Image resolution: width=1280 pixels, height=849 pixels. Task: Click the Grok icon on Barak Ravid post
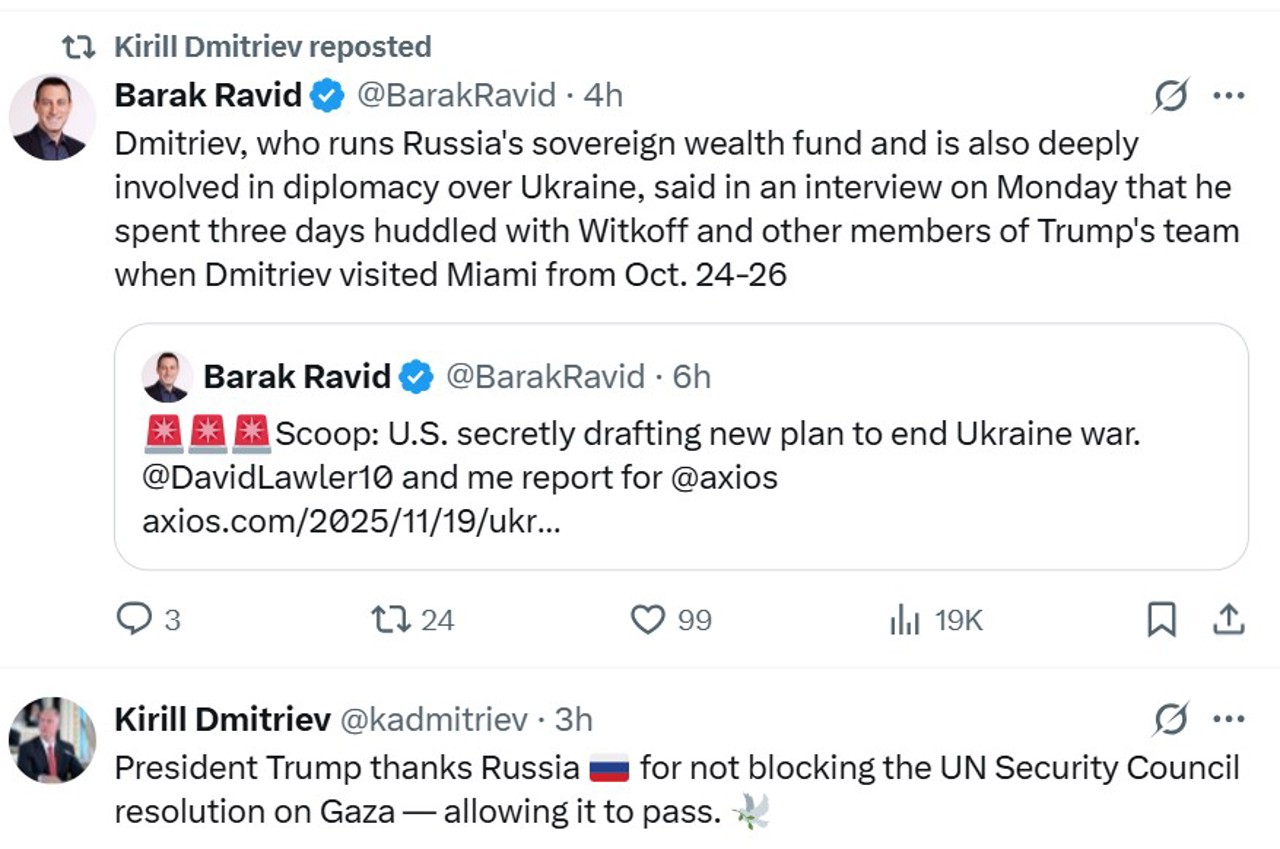[1170, 96]
